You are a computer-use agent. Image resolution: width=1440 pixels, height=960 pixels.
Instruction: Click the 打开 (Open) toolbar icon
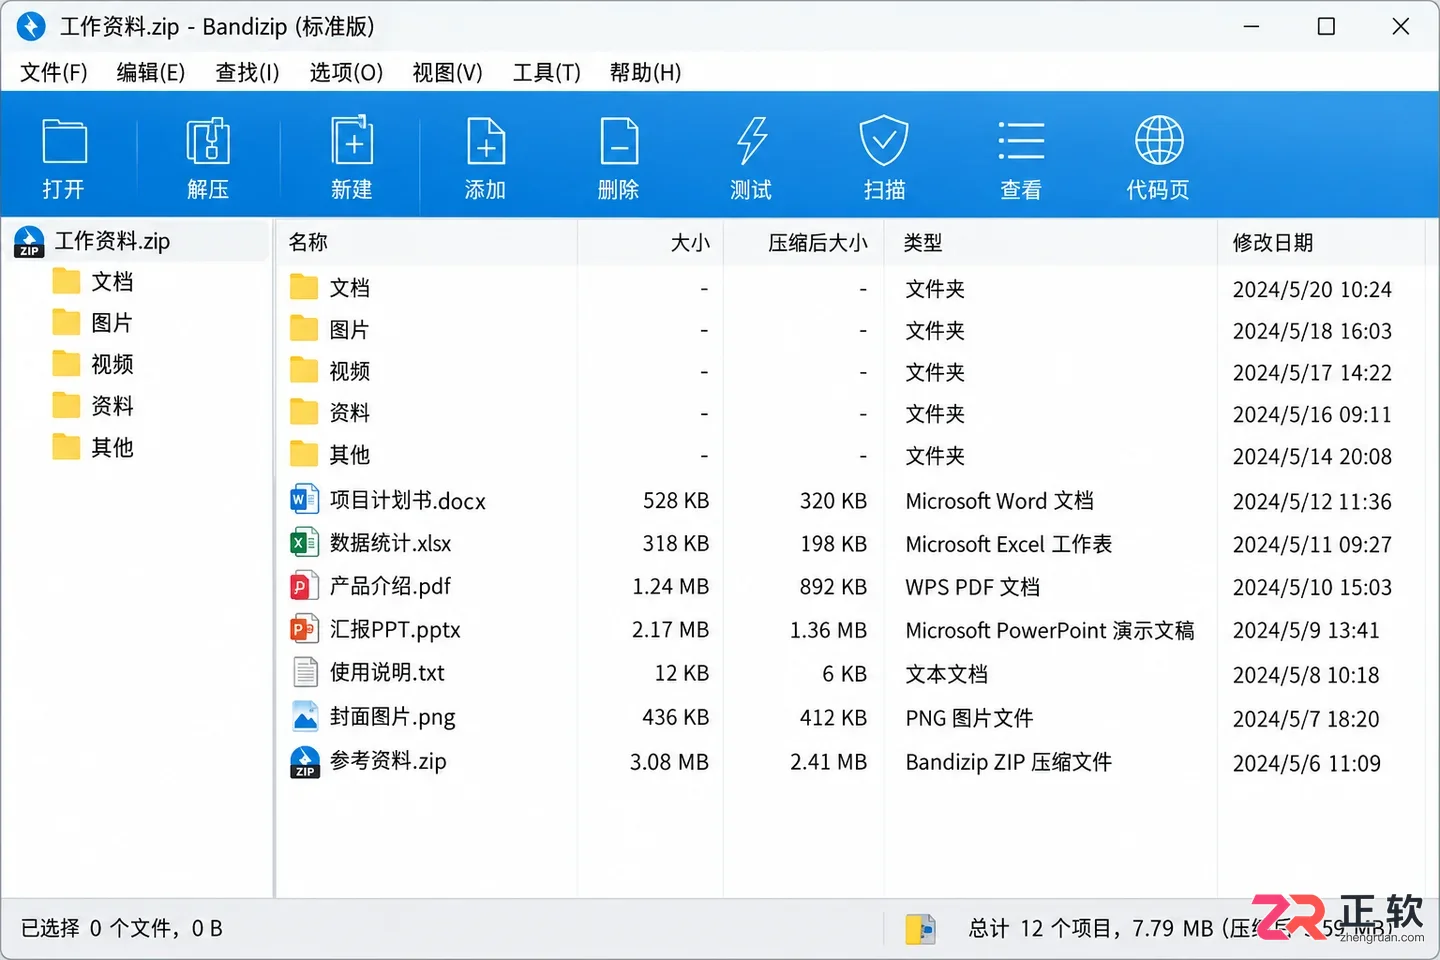65,141
